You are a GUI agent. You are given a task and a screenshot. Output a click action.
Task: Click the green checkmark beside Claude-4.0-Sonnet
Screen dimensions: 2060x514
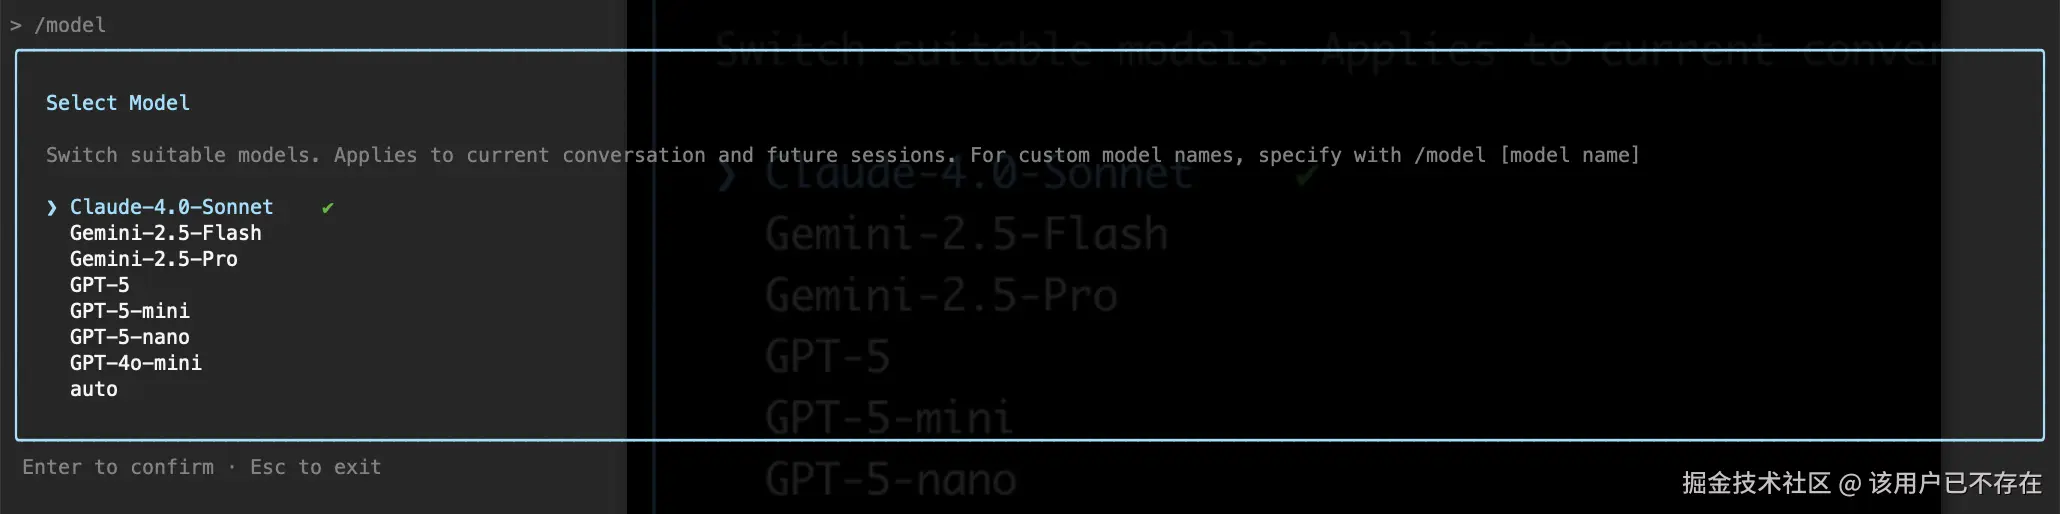pos(327,208)
